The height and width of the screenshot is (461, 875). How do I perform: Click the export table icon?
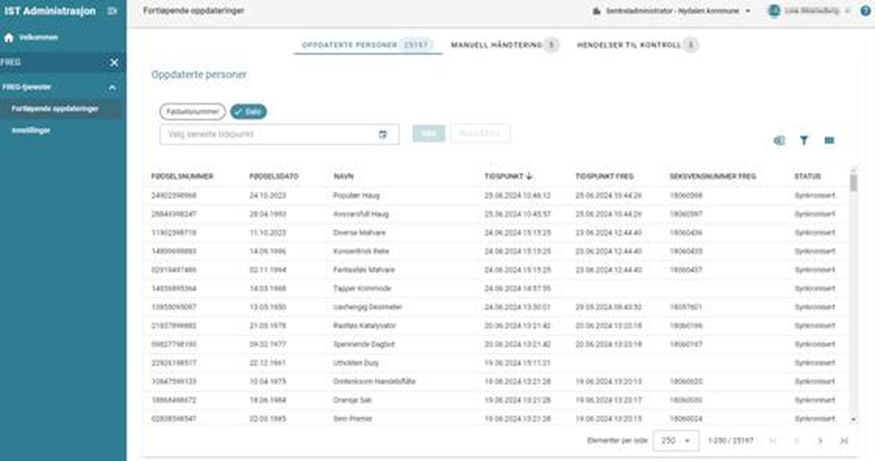point(780,141)
